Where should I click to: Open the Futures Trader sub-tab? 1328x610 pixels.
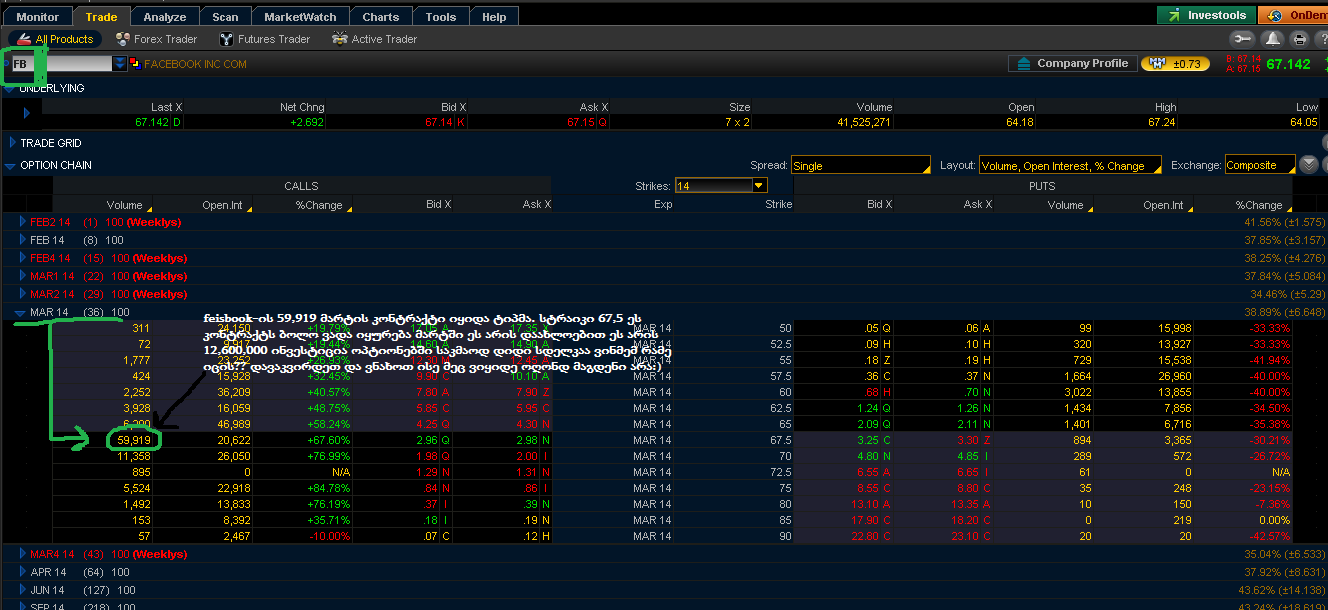coord(263,39)
